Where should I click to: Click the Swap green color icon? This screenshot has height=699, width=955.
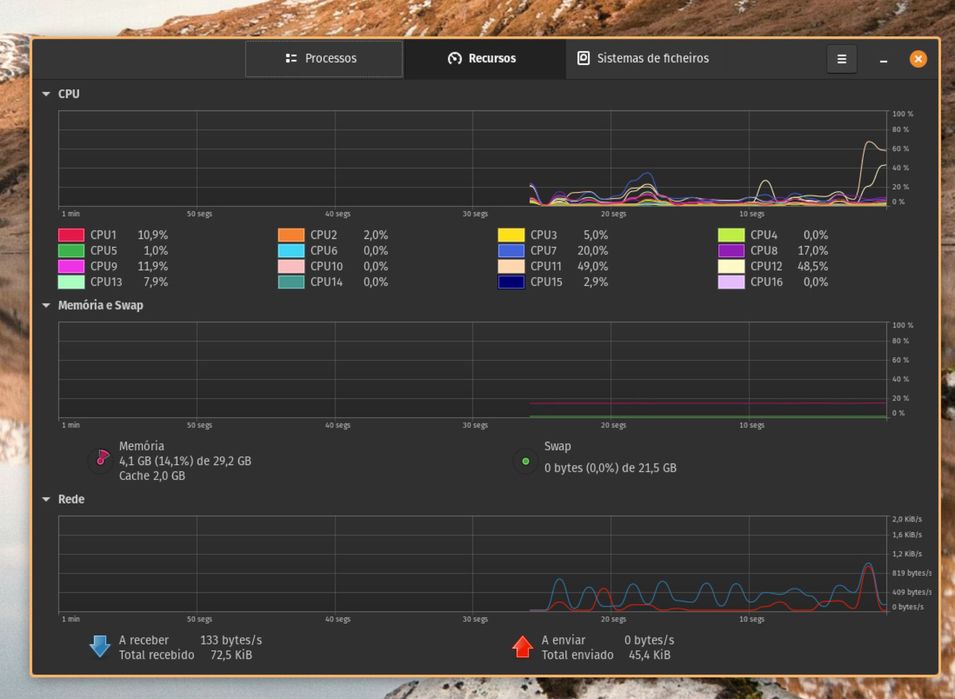(526, 462)
